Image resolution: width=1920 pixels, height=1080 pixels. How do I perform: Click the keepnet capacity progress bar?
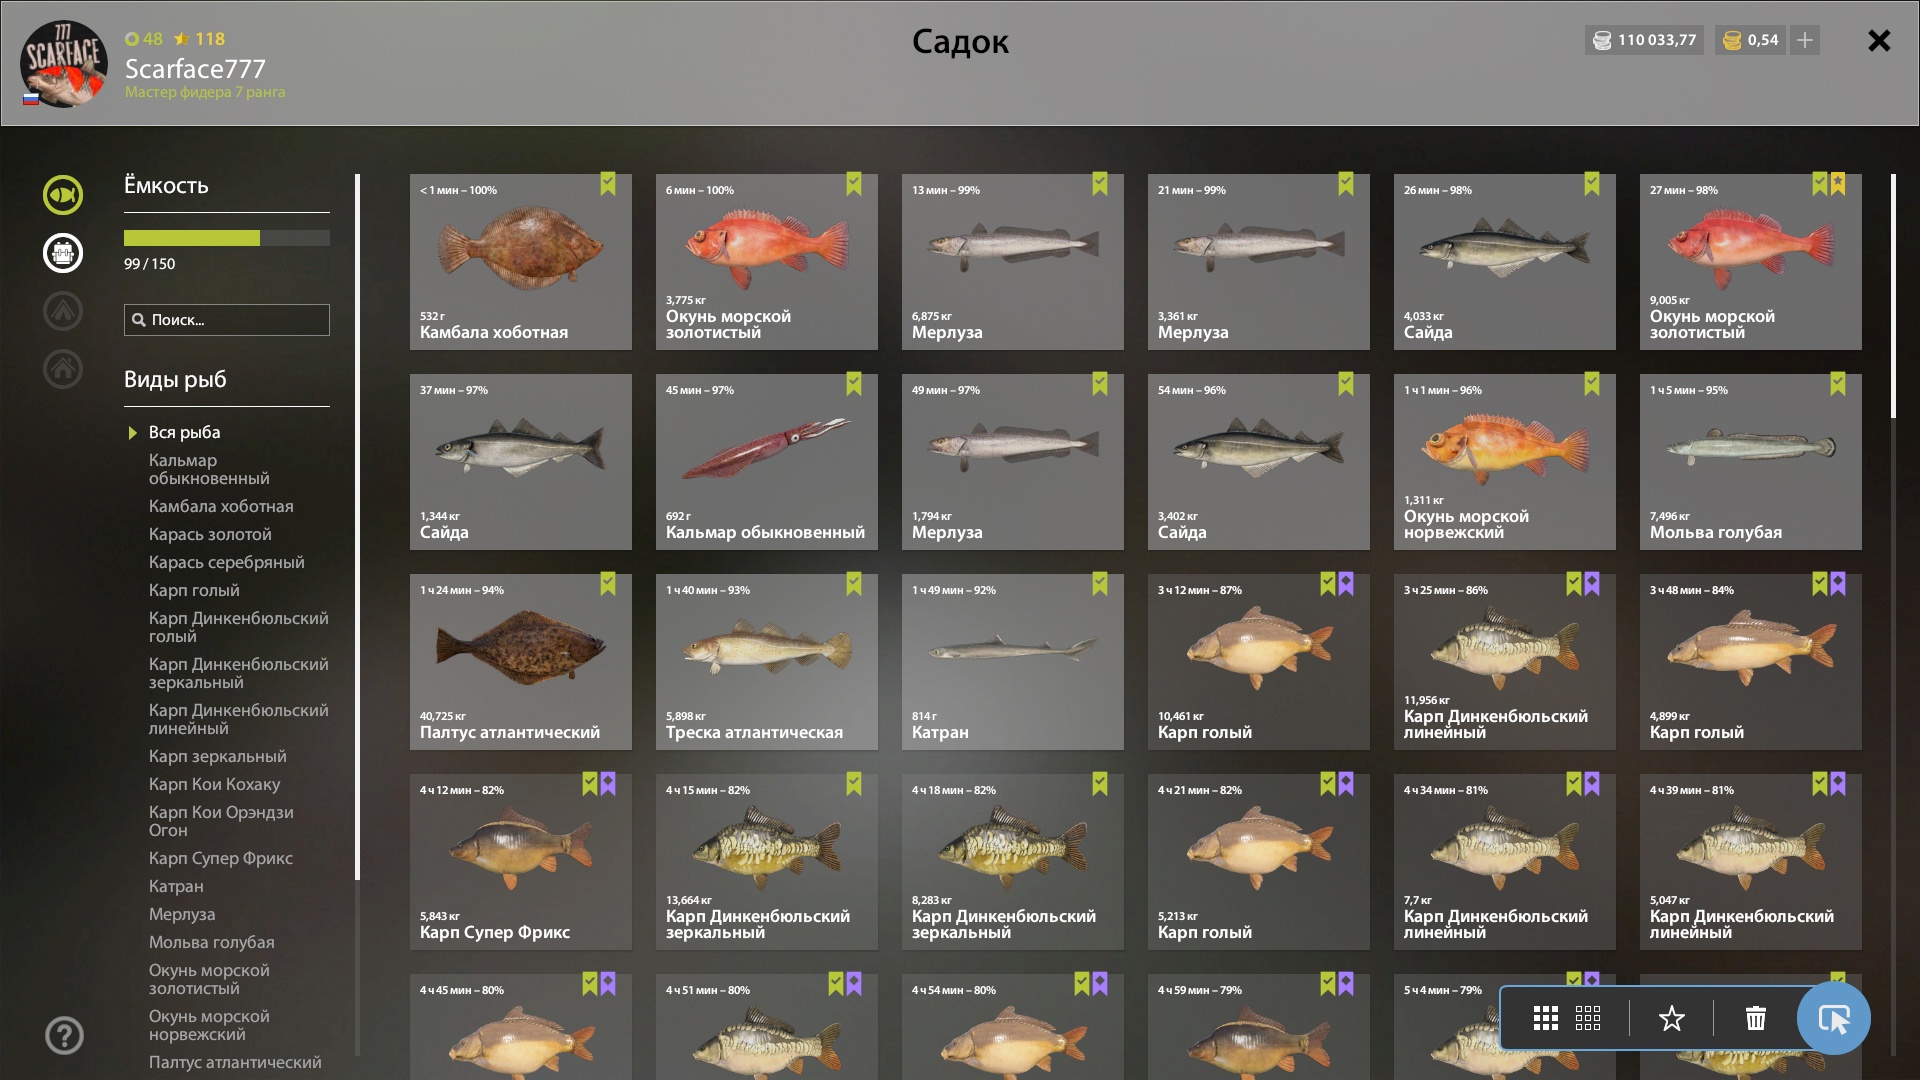click(x=227, y=238)
